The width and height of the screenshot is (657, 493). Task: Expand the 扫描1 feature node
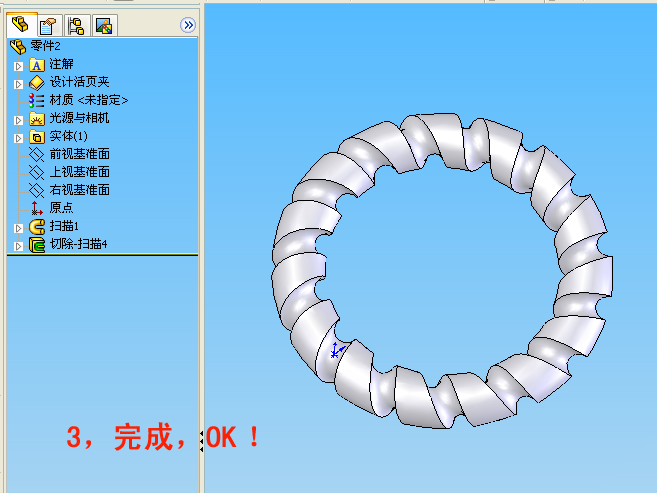pyautogui.click(x=18, y=228)
